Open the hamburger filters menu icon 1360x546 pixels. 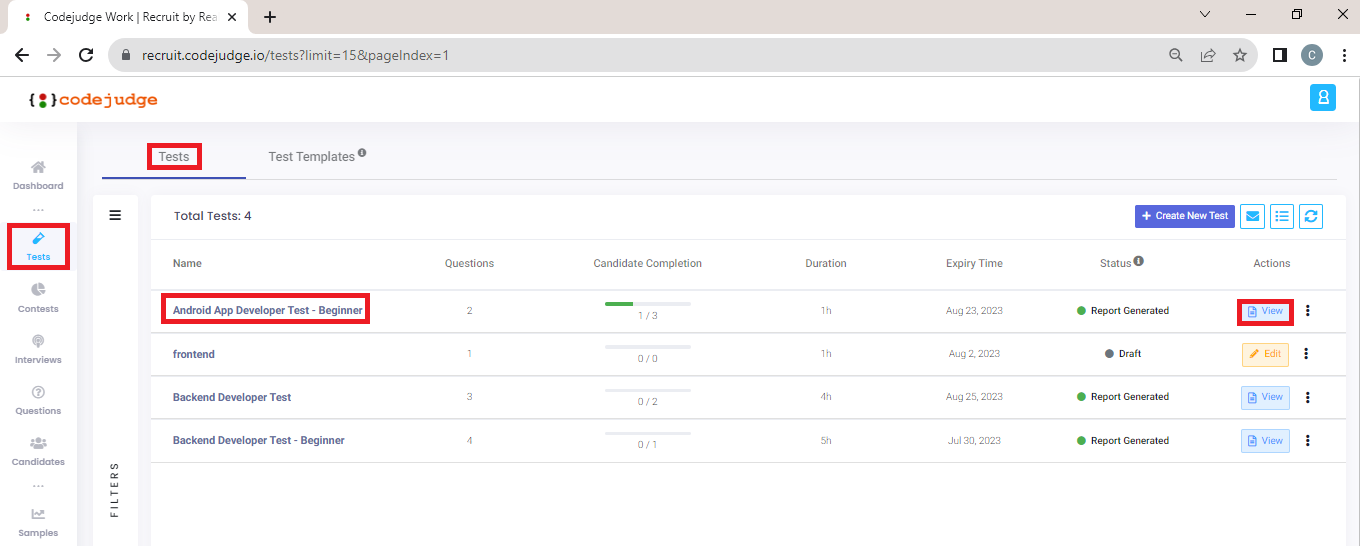(x=115, y=215)
